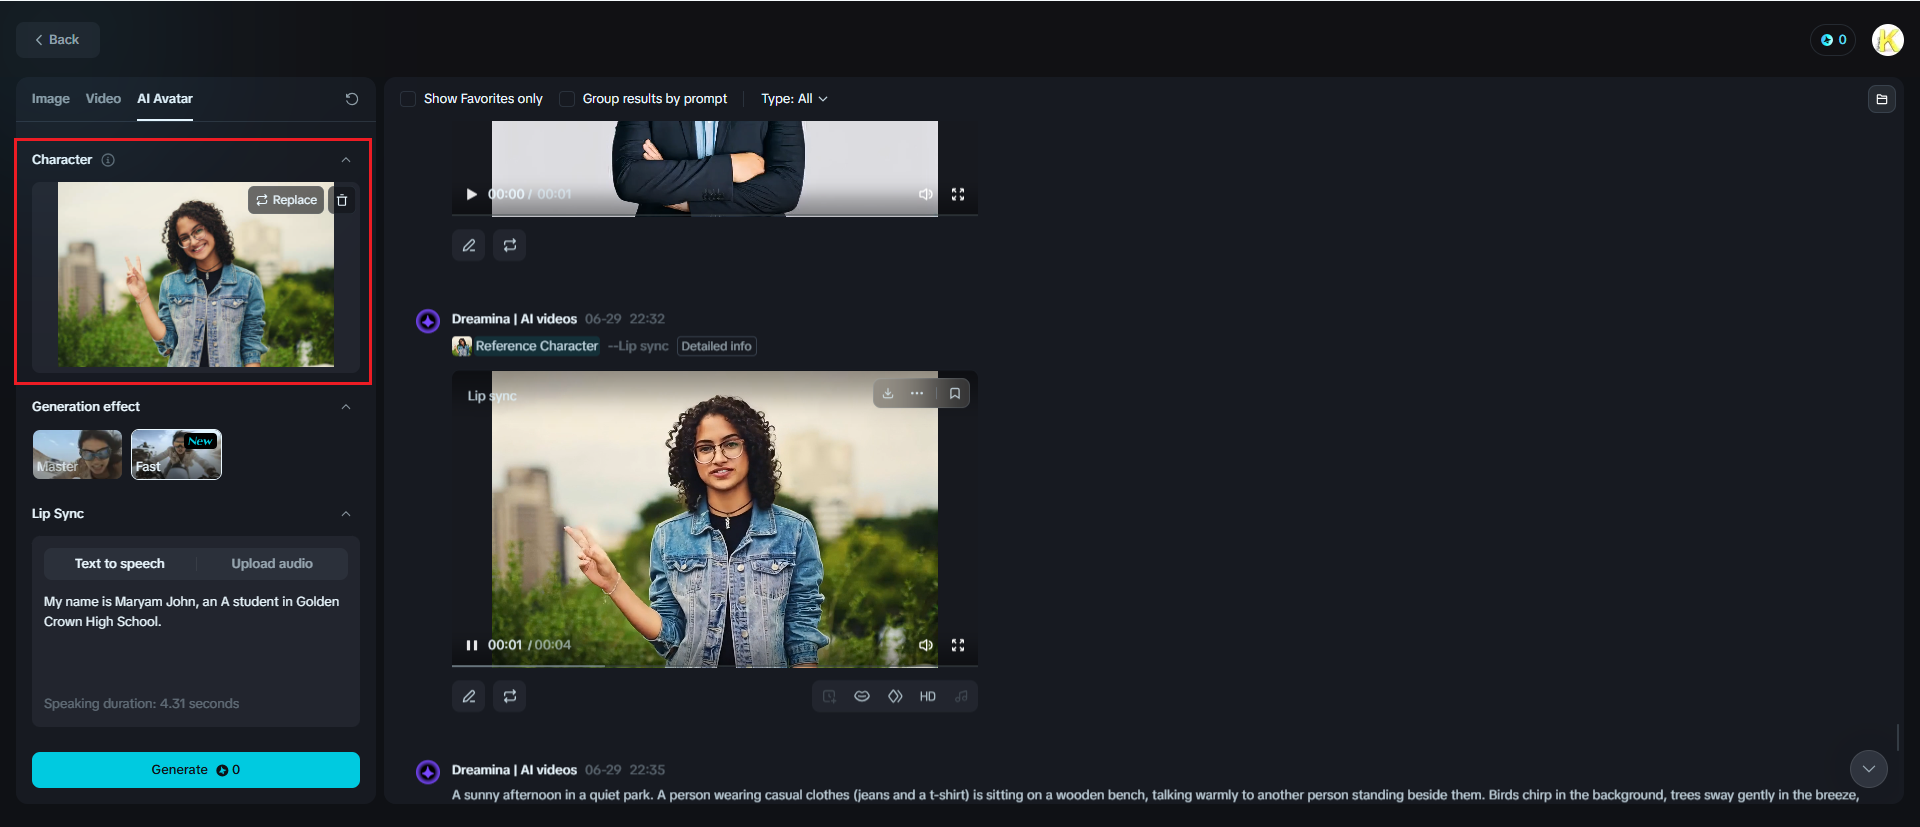Open the Reference Character link
The width and height of the screenshot is (1920, 827).
(537, 346)
